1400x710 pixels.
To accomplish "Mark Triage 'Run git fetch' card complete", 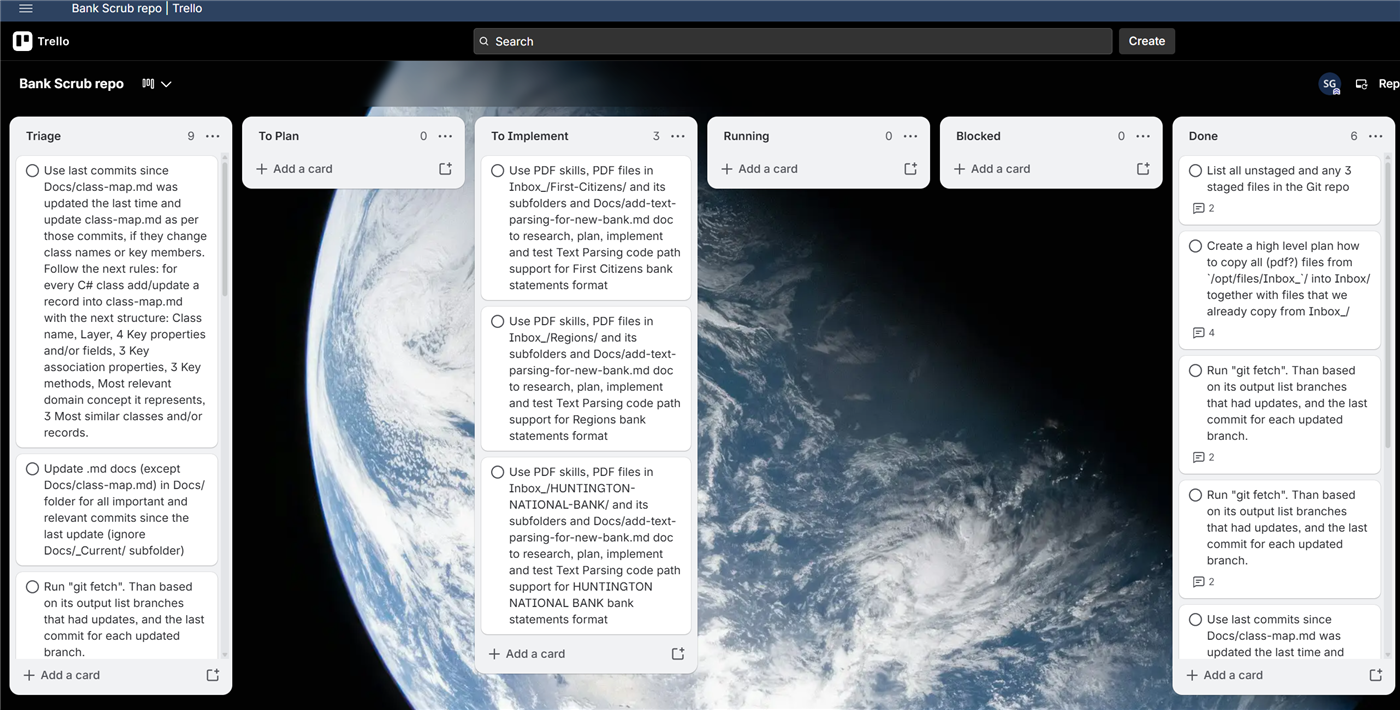I will click(32, 587).
